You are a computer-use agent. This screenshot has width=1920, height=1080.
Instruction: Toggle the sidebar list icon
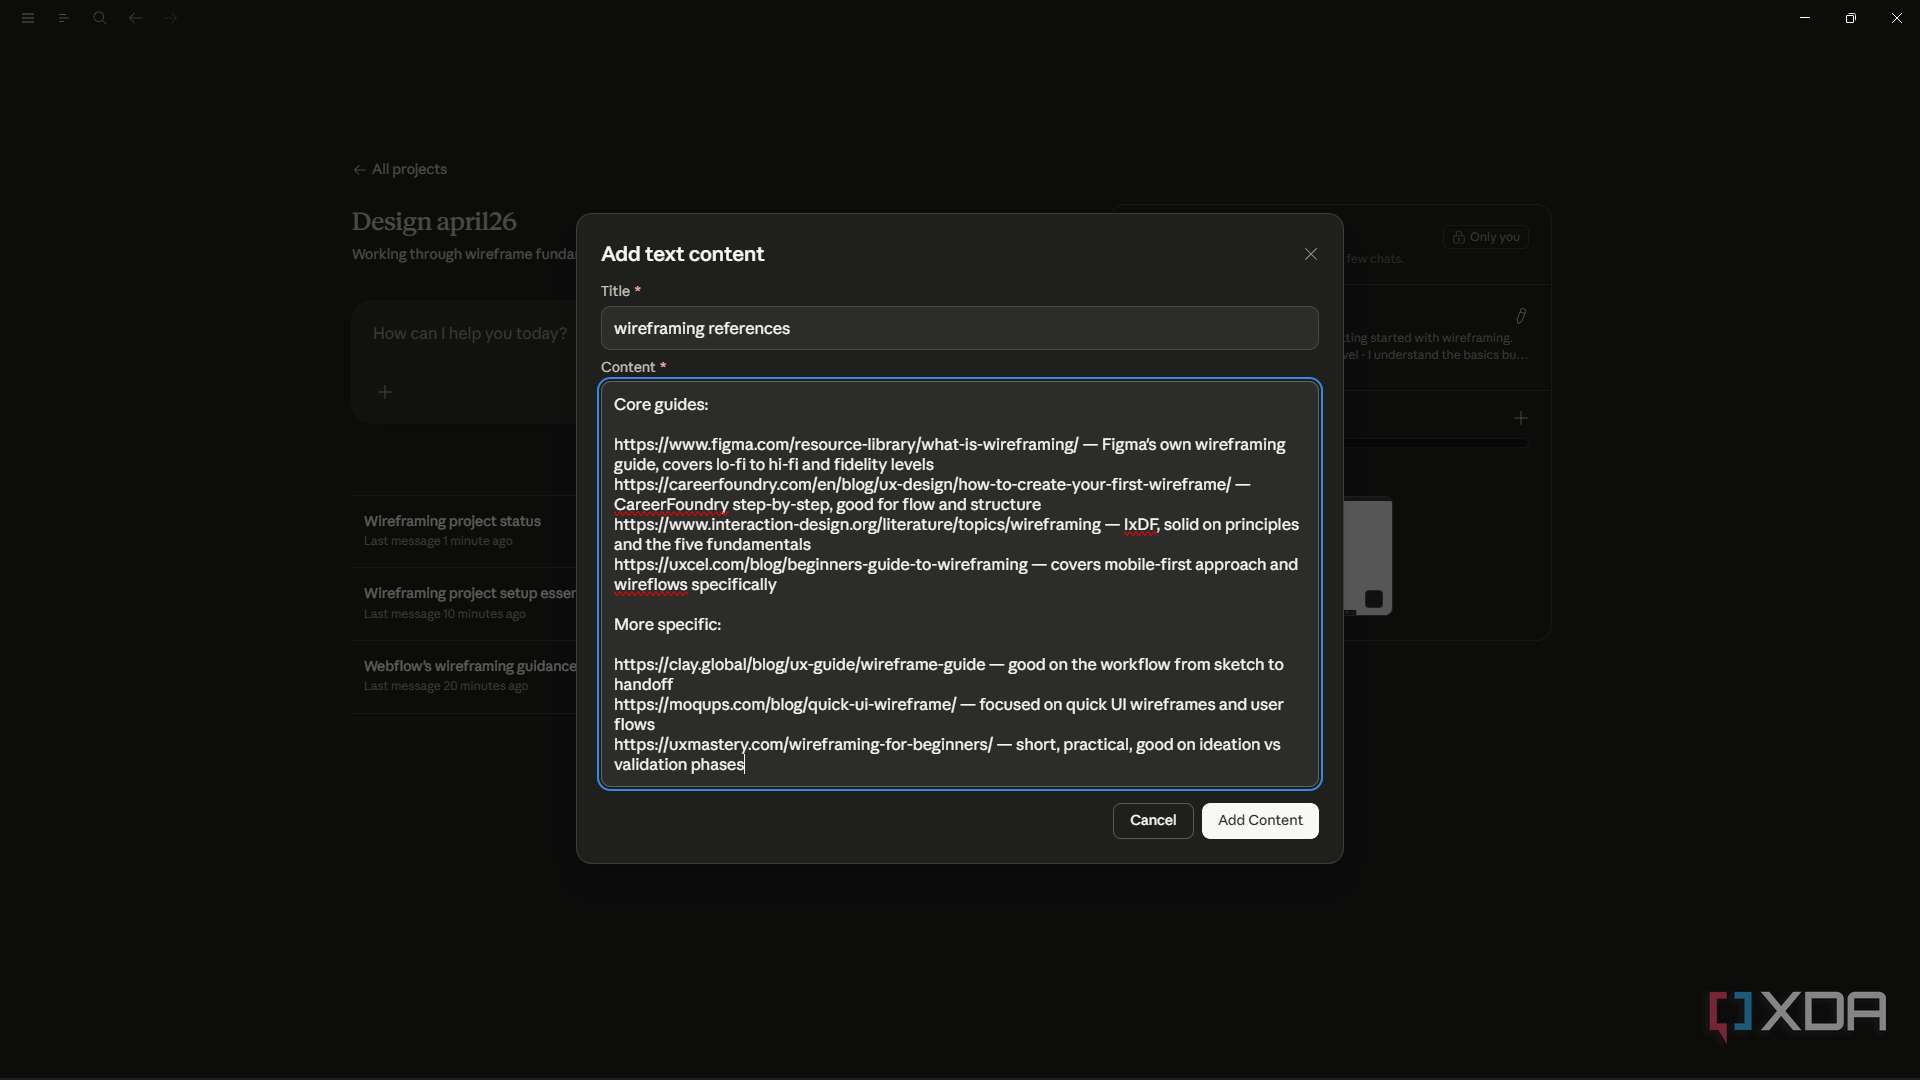[x=64, y=18]
